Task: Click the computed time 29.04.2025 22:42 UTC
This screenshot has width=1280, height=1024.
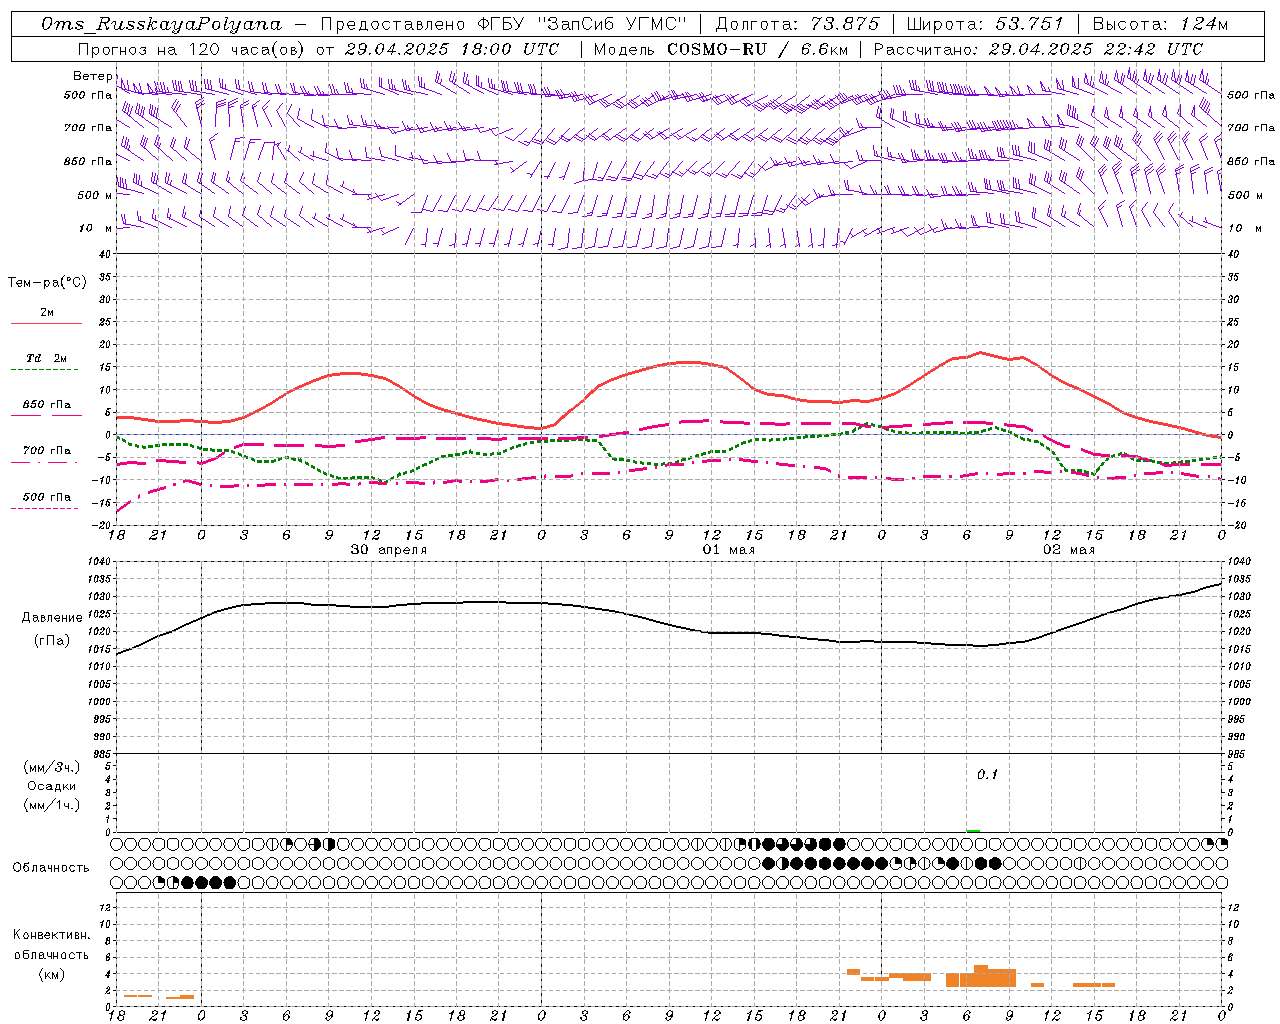Action: click(x=1095, y=49)
